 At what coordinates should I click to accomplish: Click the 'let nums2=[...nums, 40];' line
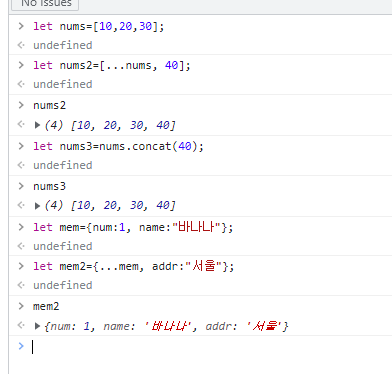coord(112,65)
